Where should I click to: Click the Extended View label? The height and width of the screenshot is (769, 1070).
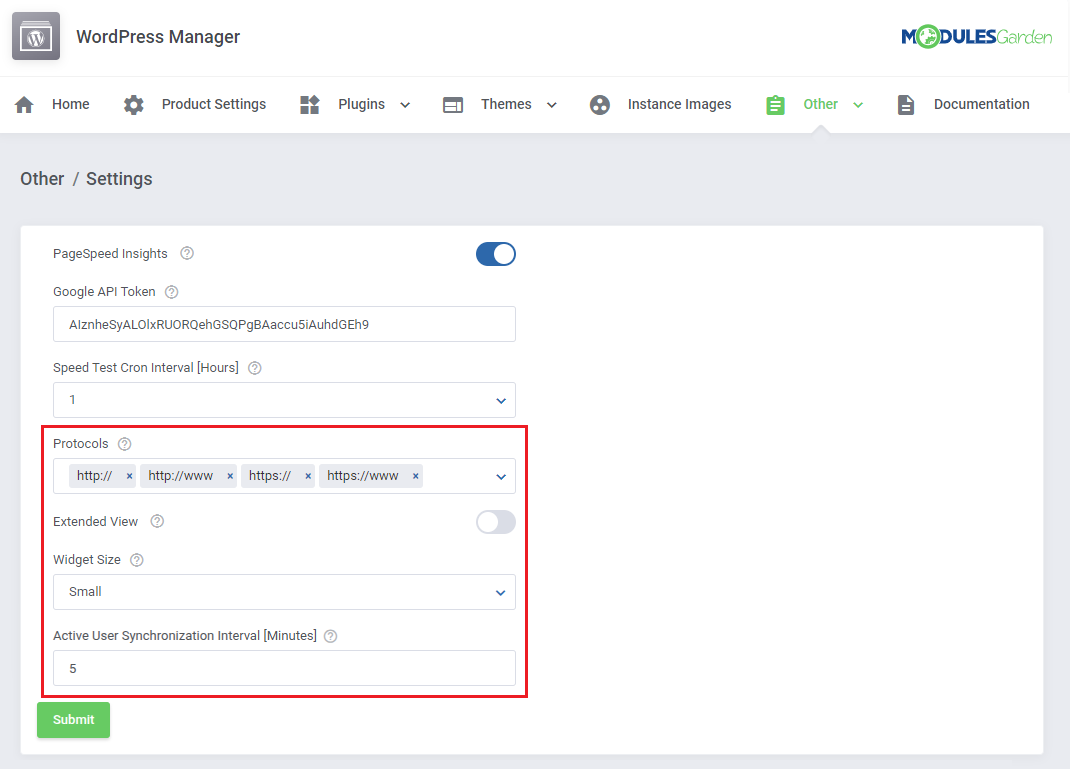point(96,522)
